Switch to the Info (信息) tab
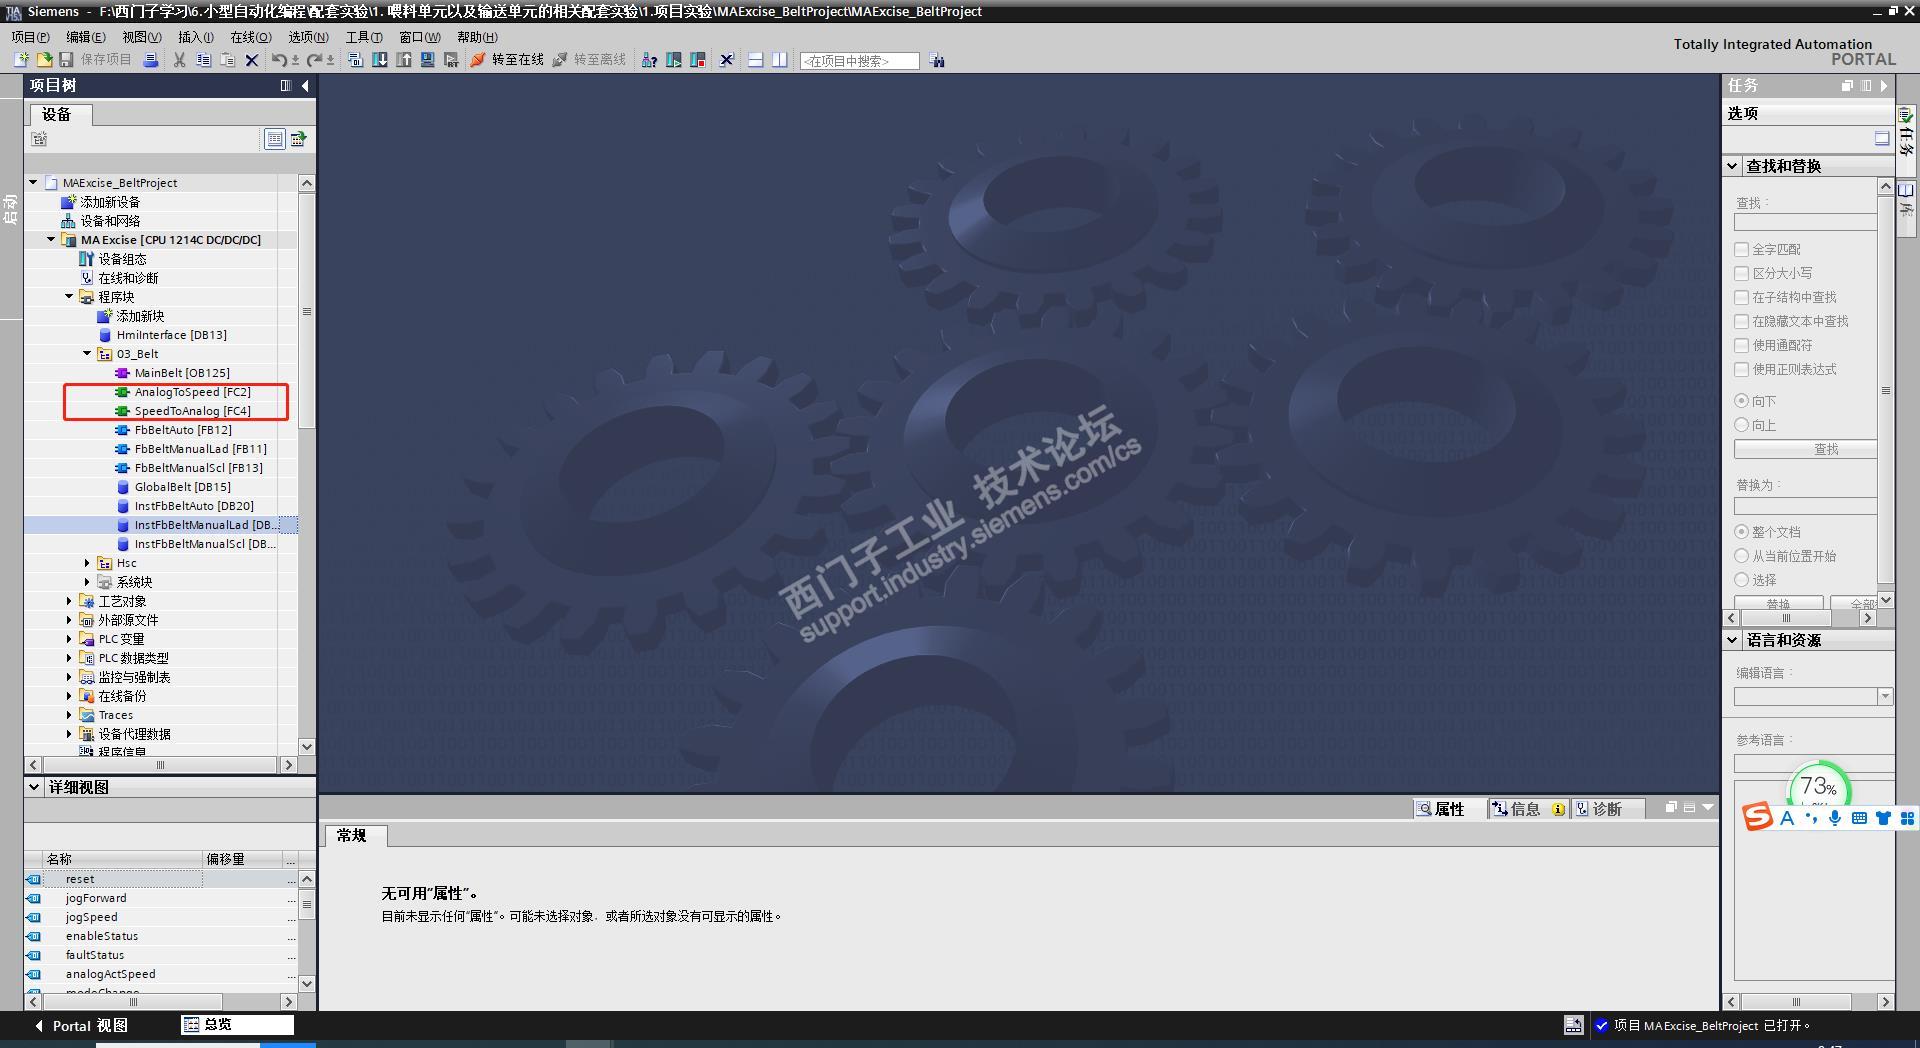The height and width of the screenshot is (1048, 1920). [x=1527, y=809]
